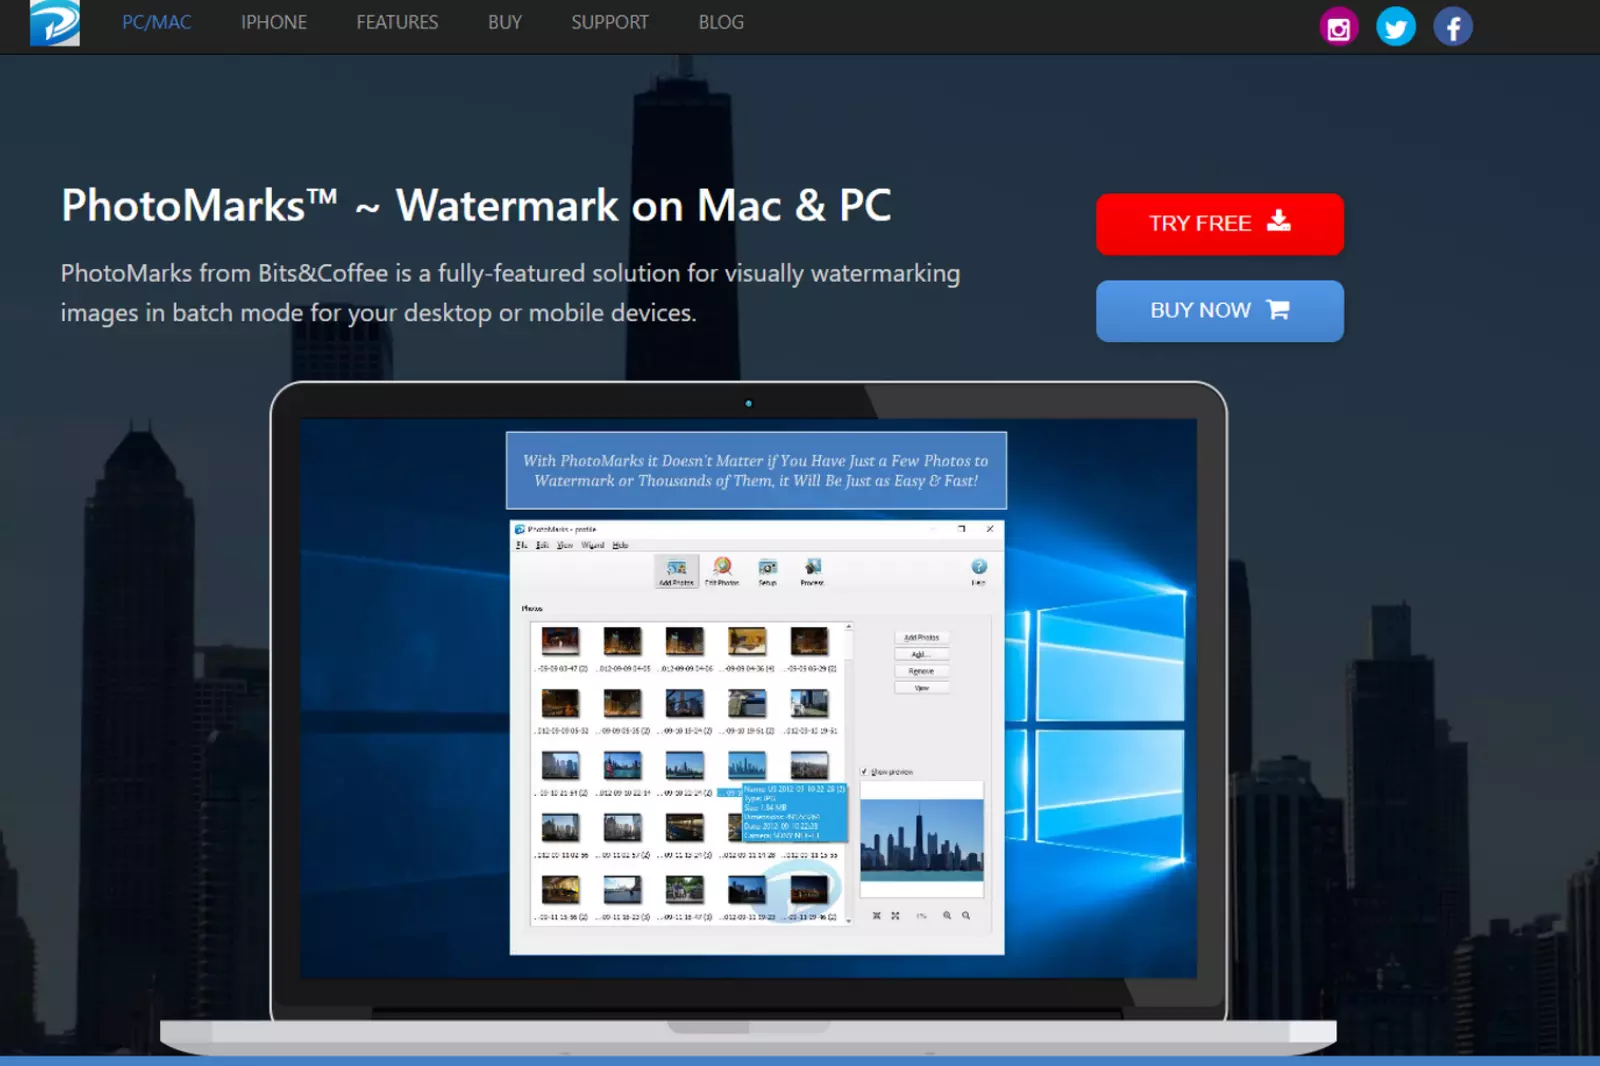The height and width of the screenshot is (1066, 1600).
Task: Visit the BLOG navigation item
Action: [721, 22]
